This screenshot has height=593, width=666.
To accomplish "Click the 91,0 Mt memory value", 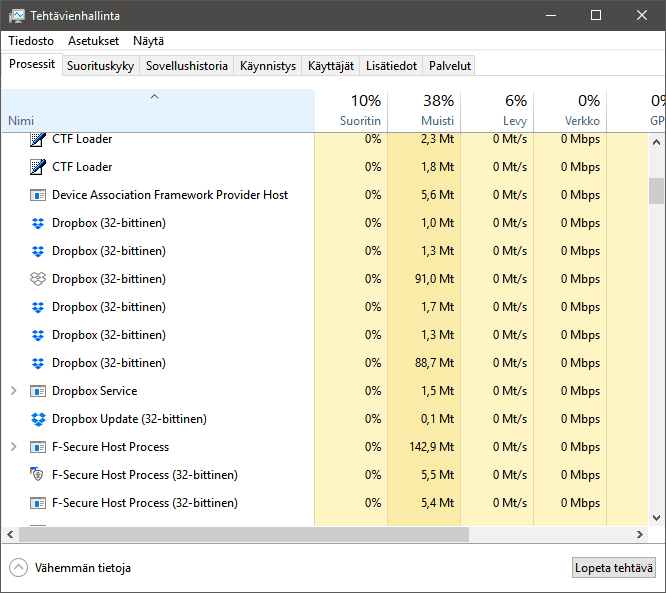I will point(435,279).
